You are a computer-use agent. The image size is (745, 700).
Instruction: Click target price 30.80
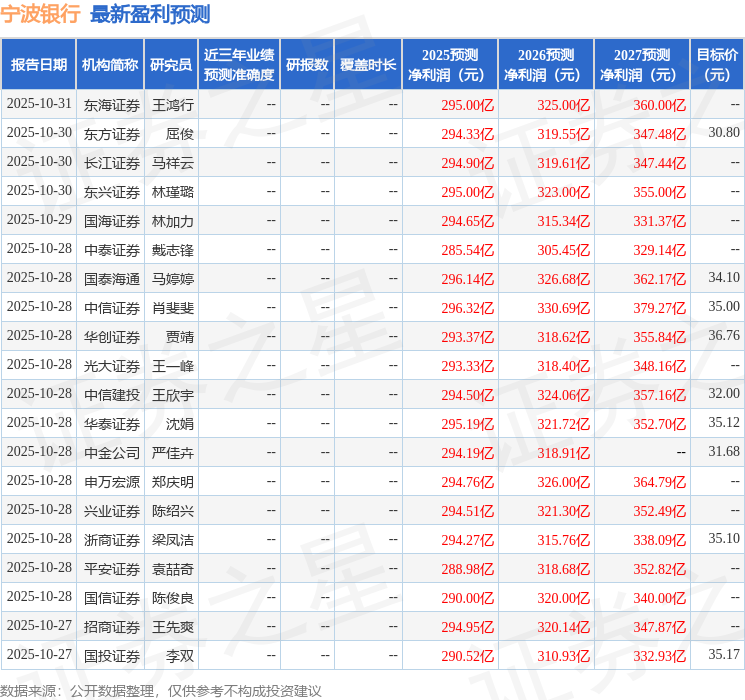coord(724,132)
